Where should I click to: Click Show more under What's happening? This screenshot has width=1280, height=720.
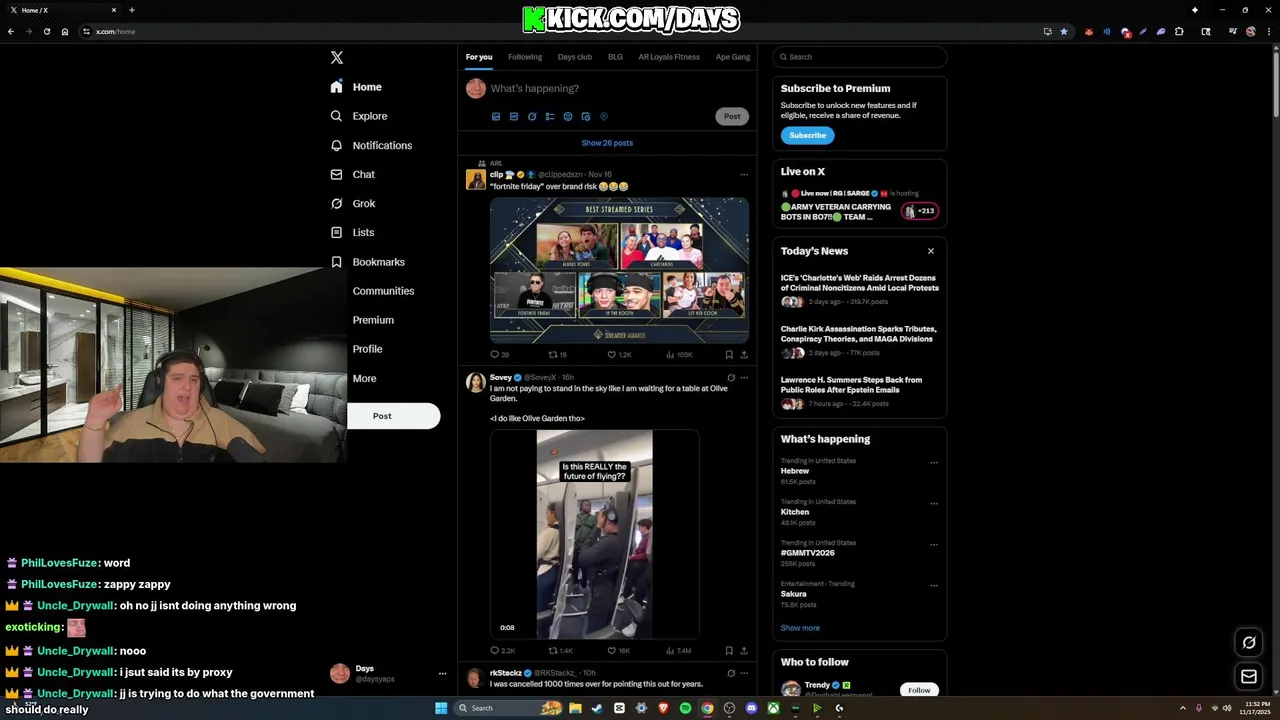[800, 628]
